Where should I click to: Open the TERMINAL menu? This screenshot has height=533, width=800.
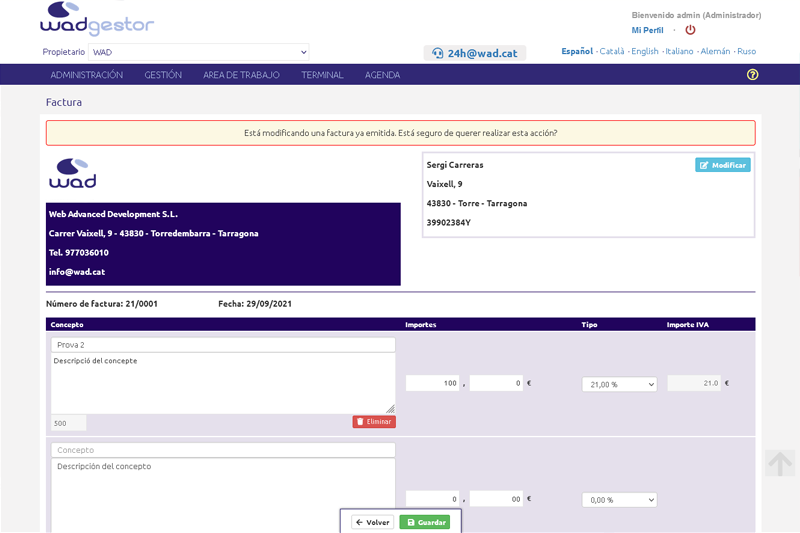pyautogui.click(x=322, y=75)
